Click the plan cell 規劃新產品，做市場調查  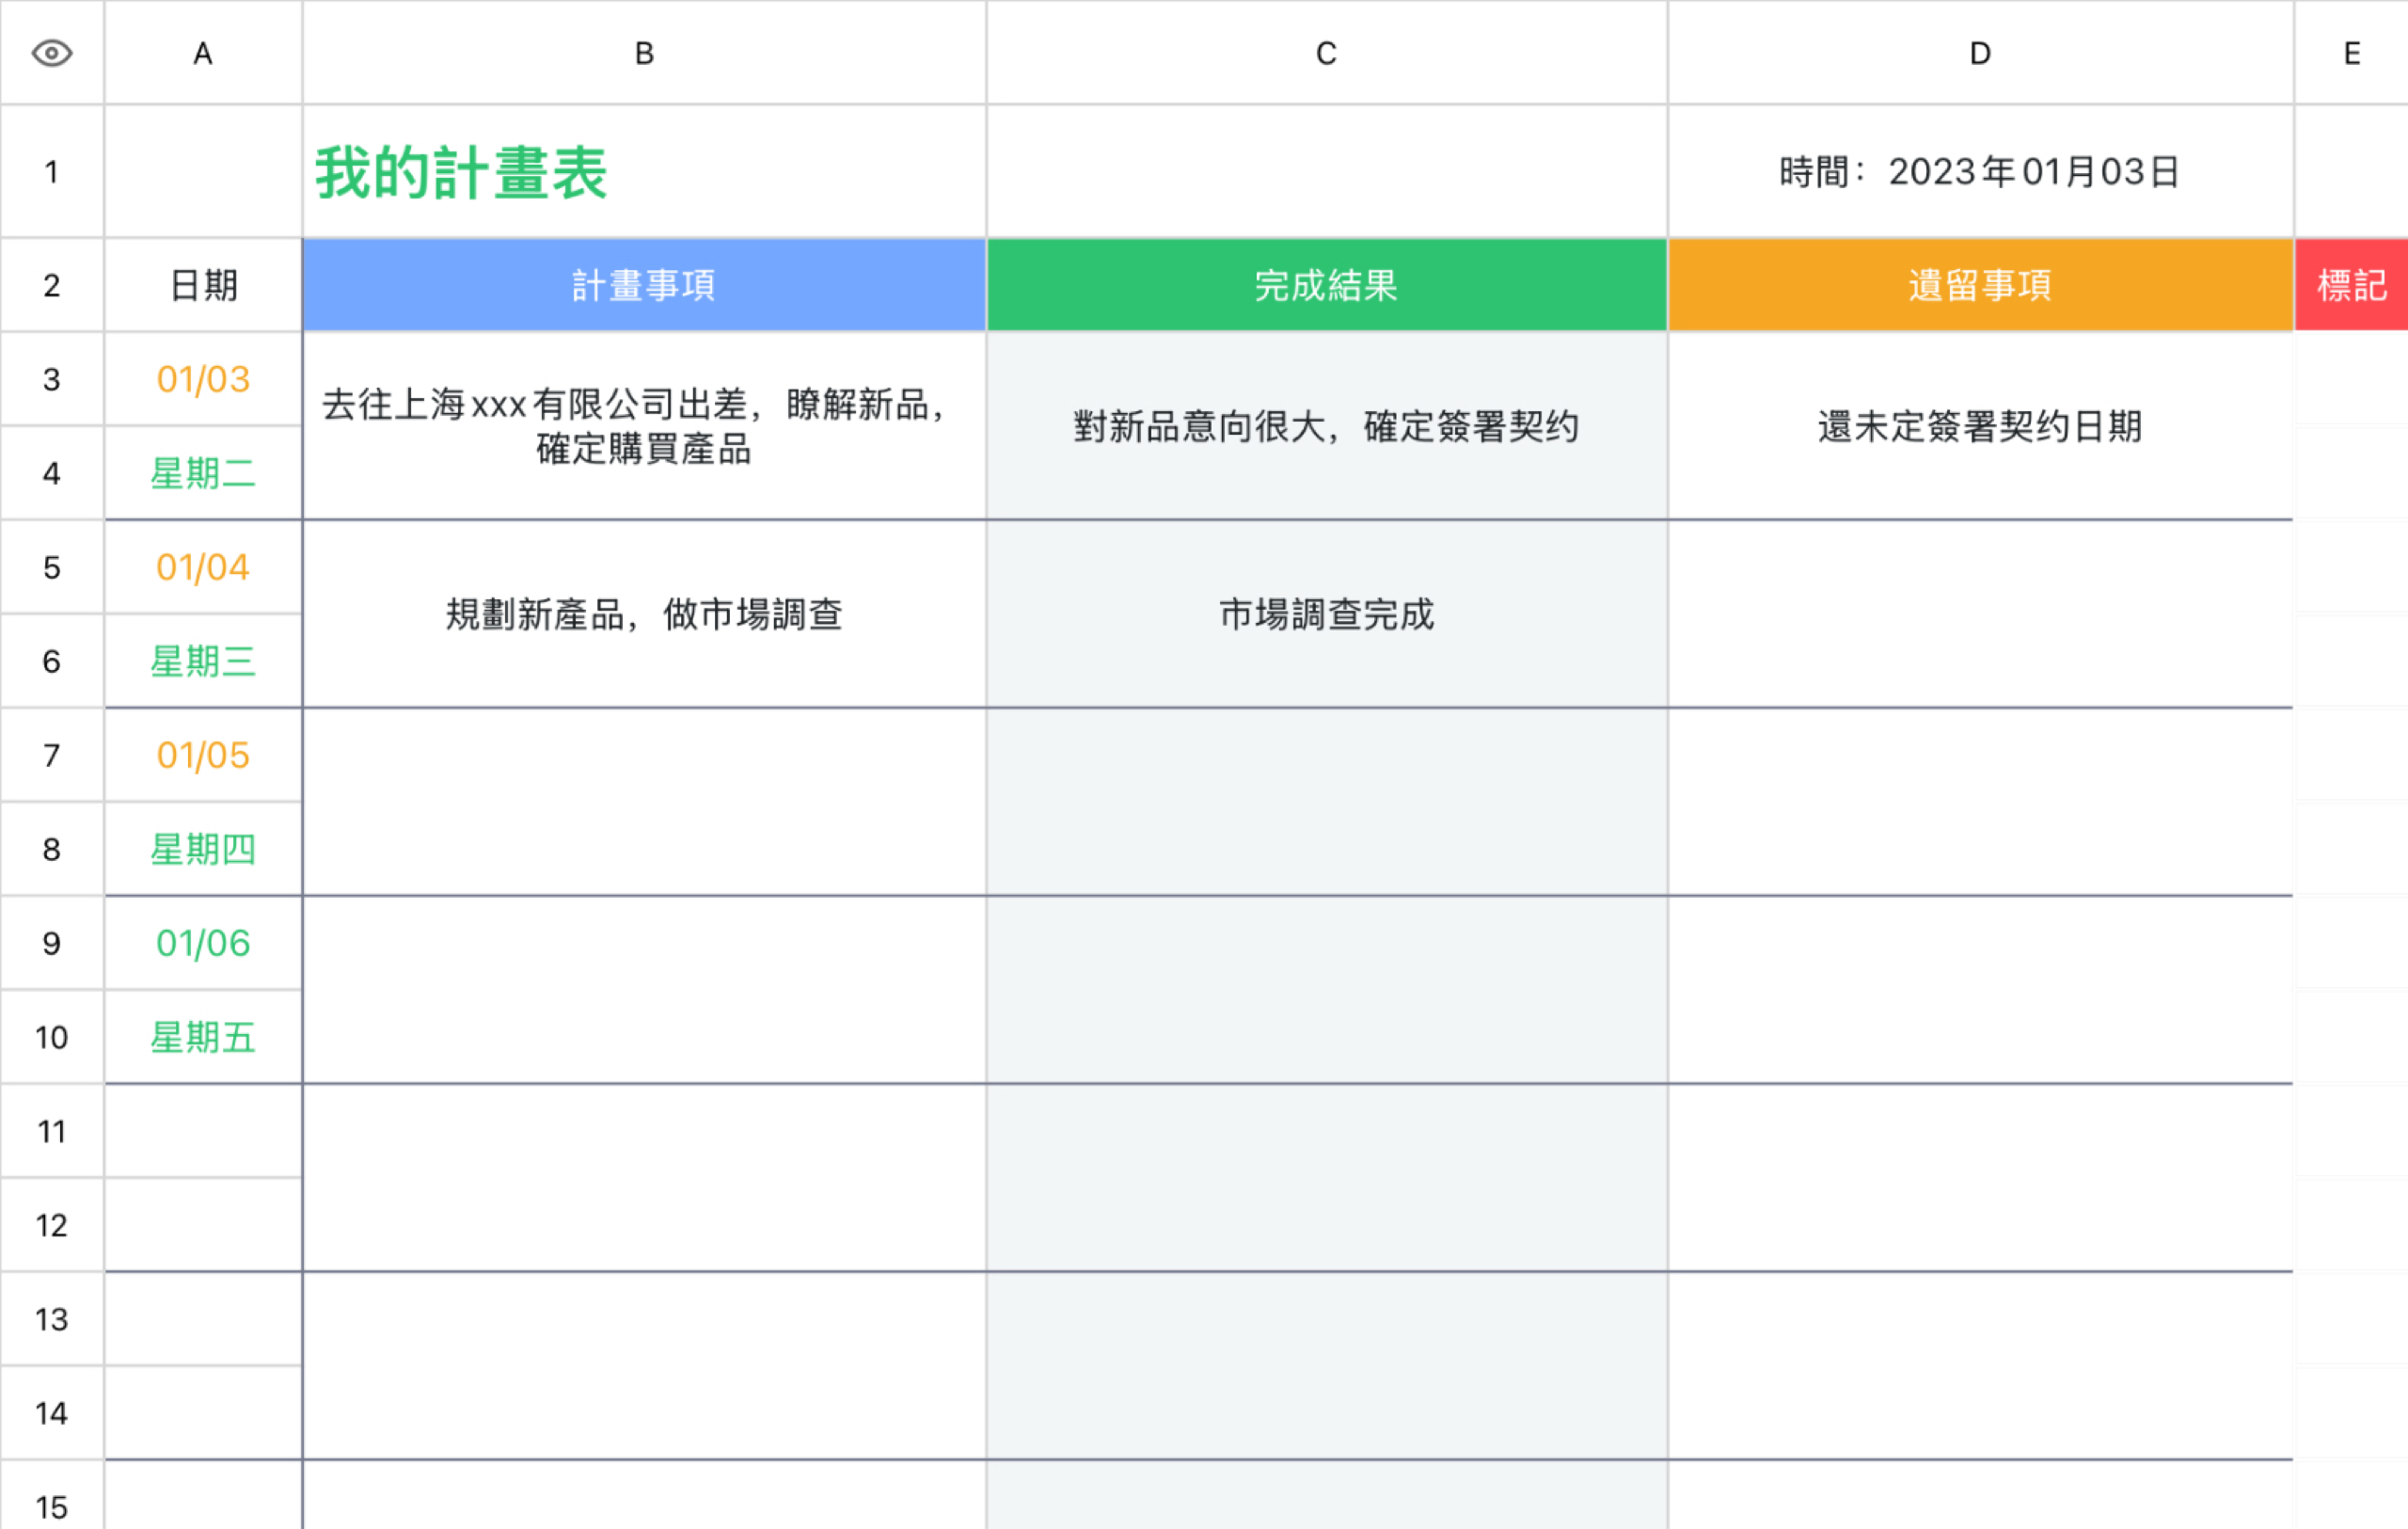click(x=644, y=614)
